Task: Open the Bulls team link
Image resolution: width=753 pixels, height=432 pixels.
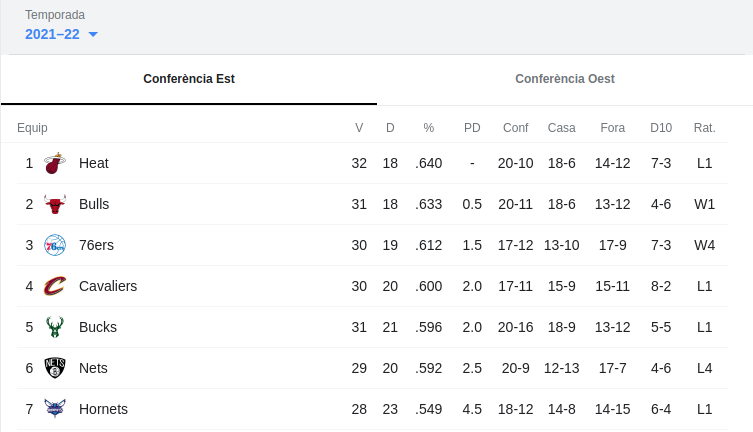Action: click(x=94, y=204)
